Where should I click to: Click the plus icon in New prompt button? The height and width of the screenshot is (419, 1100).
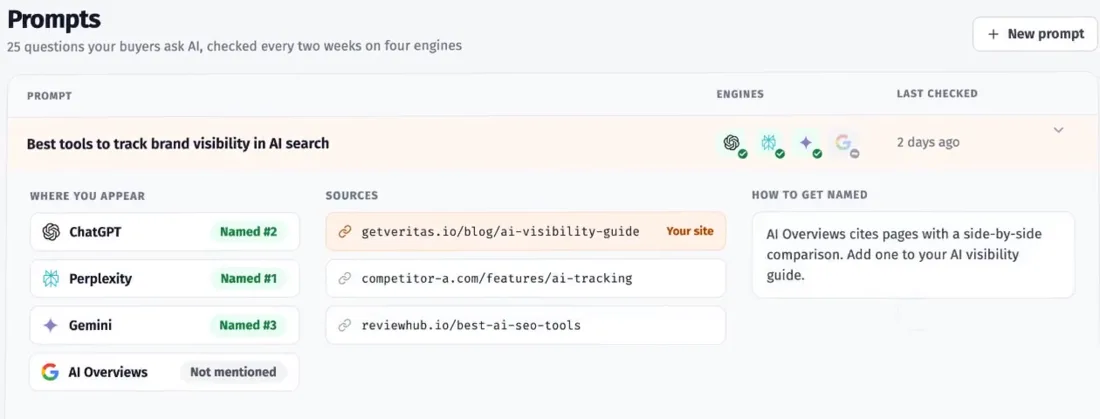coord(993,34)
